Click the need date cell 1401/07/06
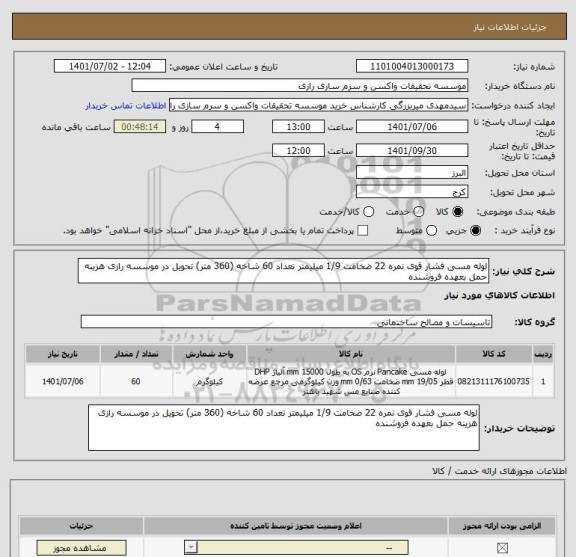Screen dimensions: 576x557 coord(62,381)
